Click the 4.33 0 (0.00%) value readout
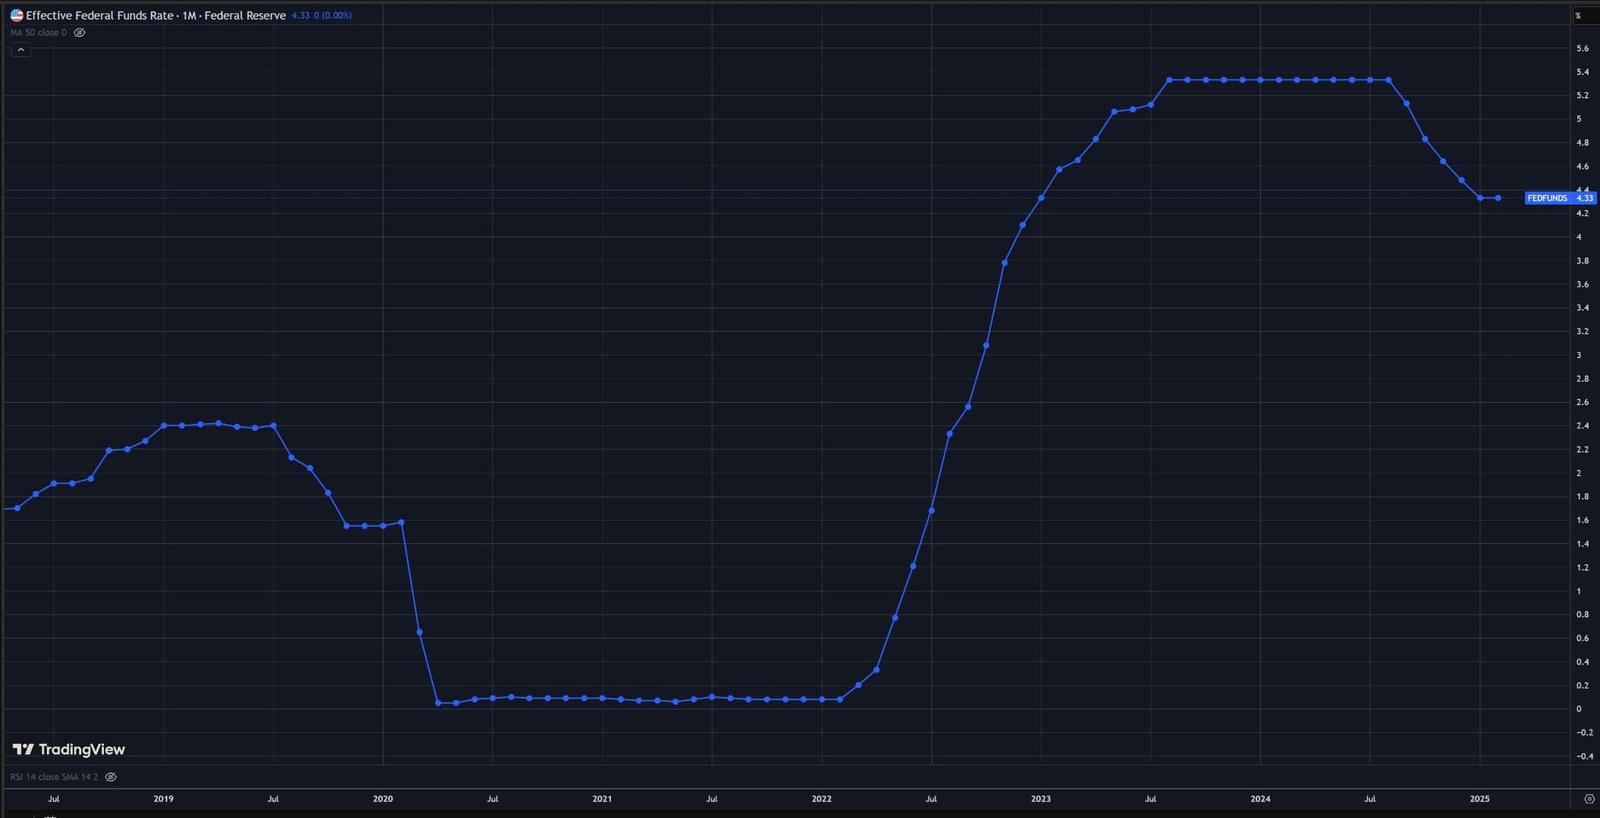 (x=321, y=15)
